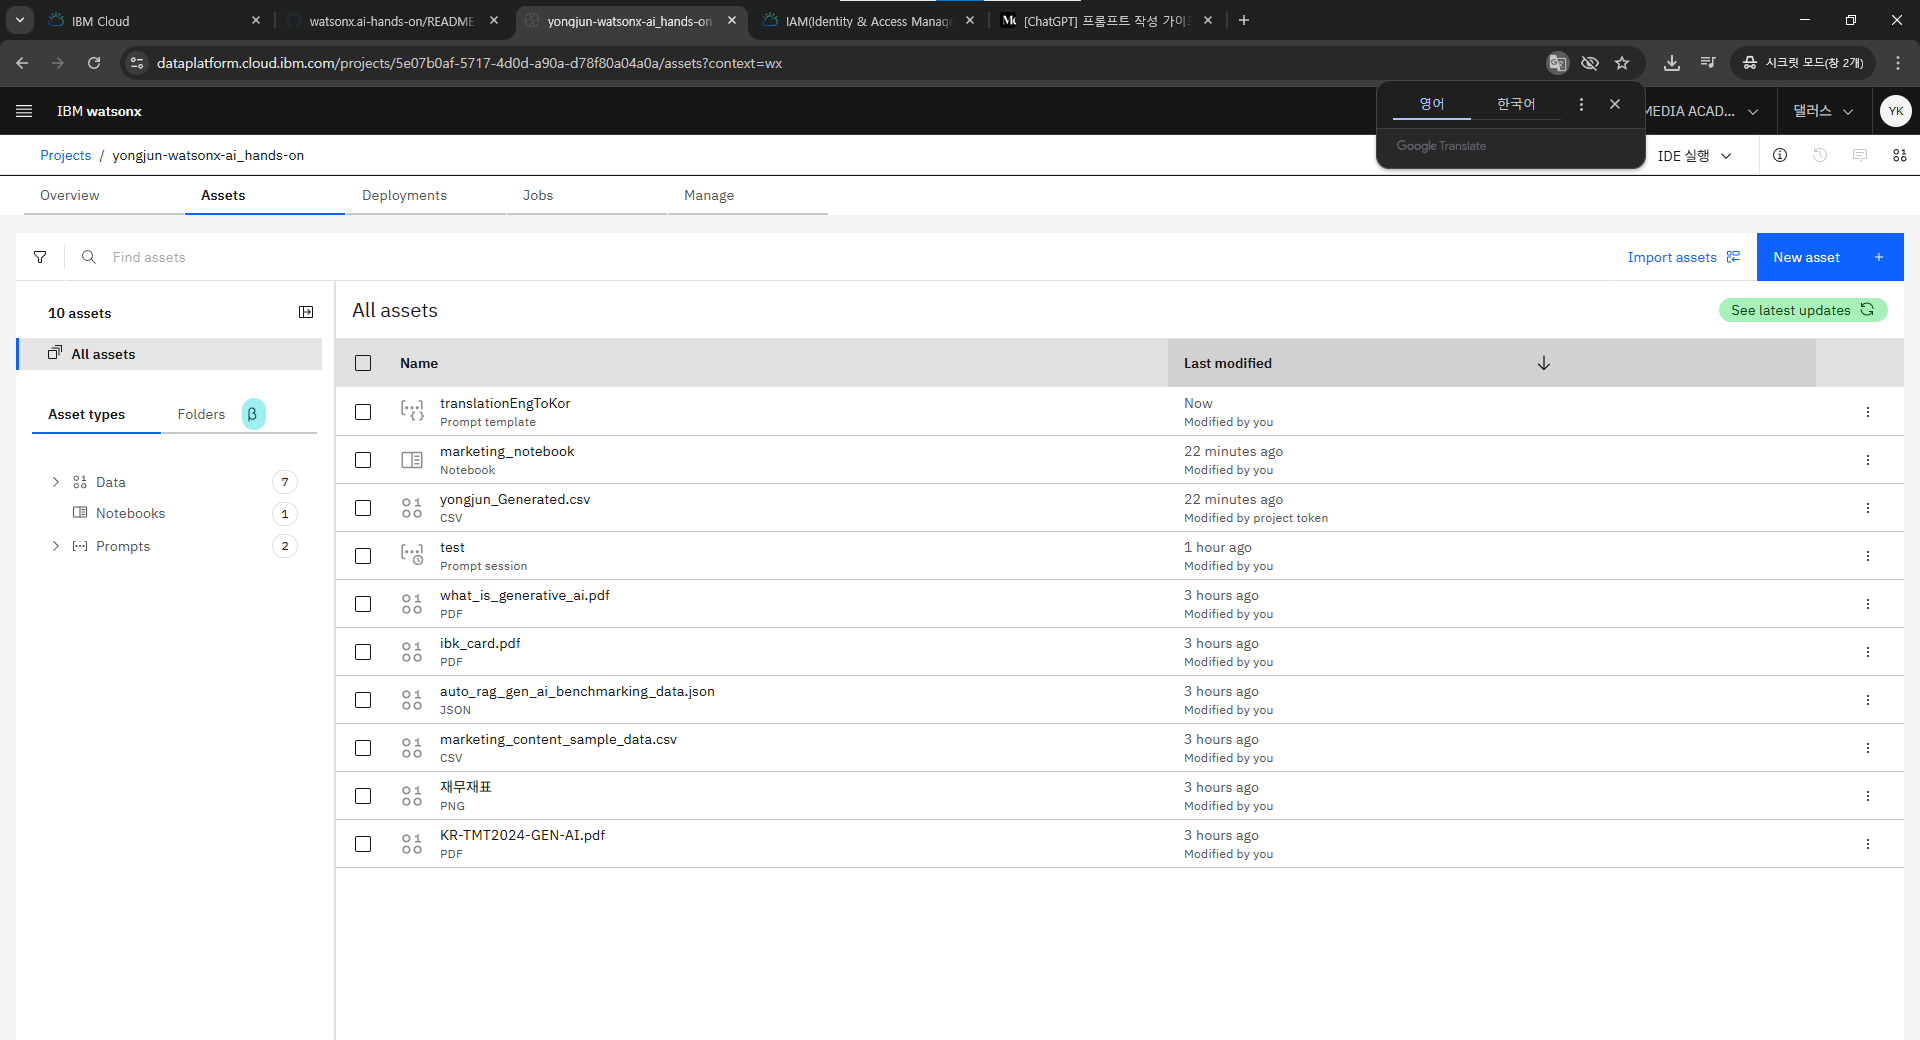The height and width of the screenshot is (1040, 1920).
Task: Click See latest updates button
Action: (1802, 310)
